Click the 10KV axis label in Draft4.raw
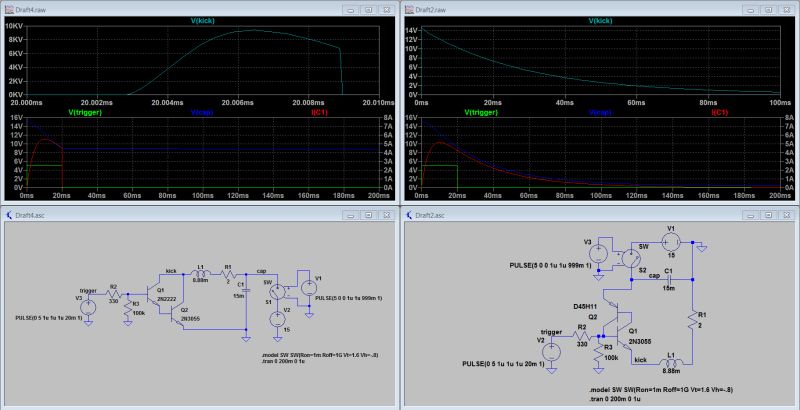The image size is (800, 410). point(13,25)
